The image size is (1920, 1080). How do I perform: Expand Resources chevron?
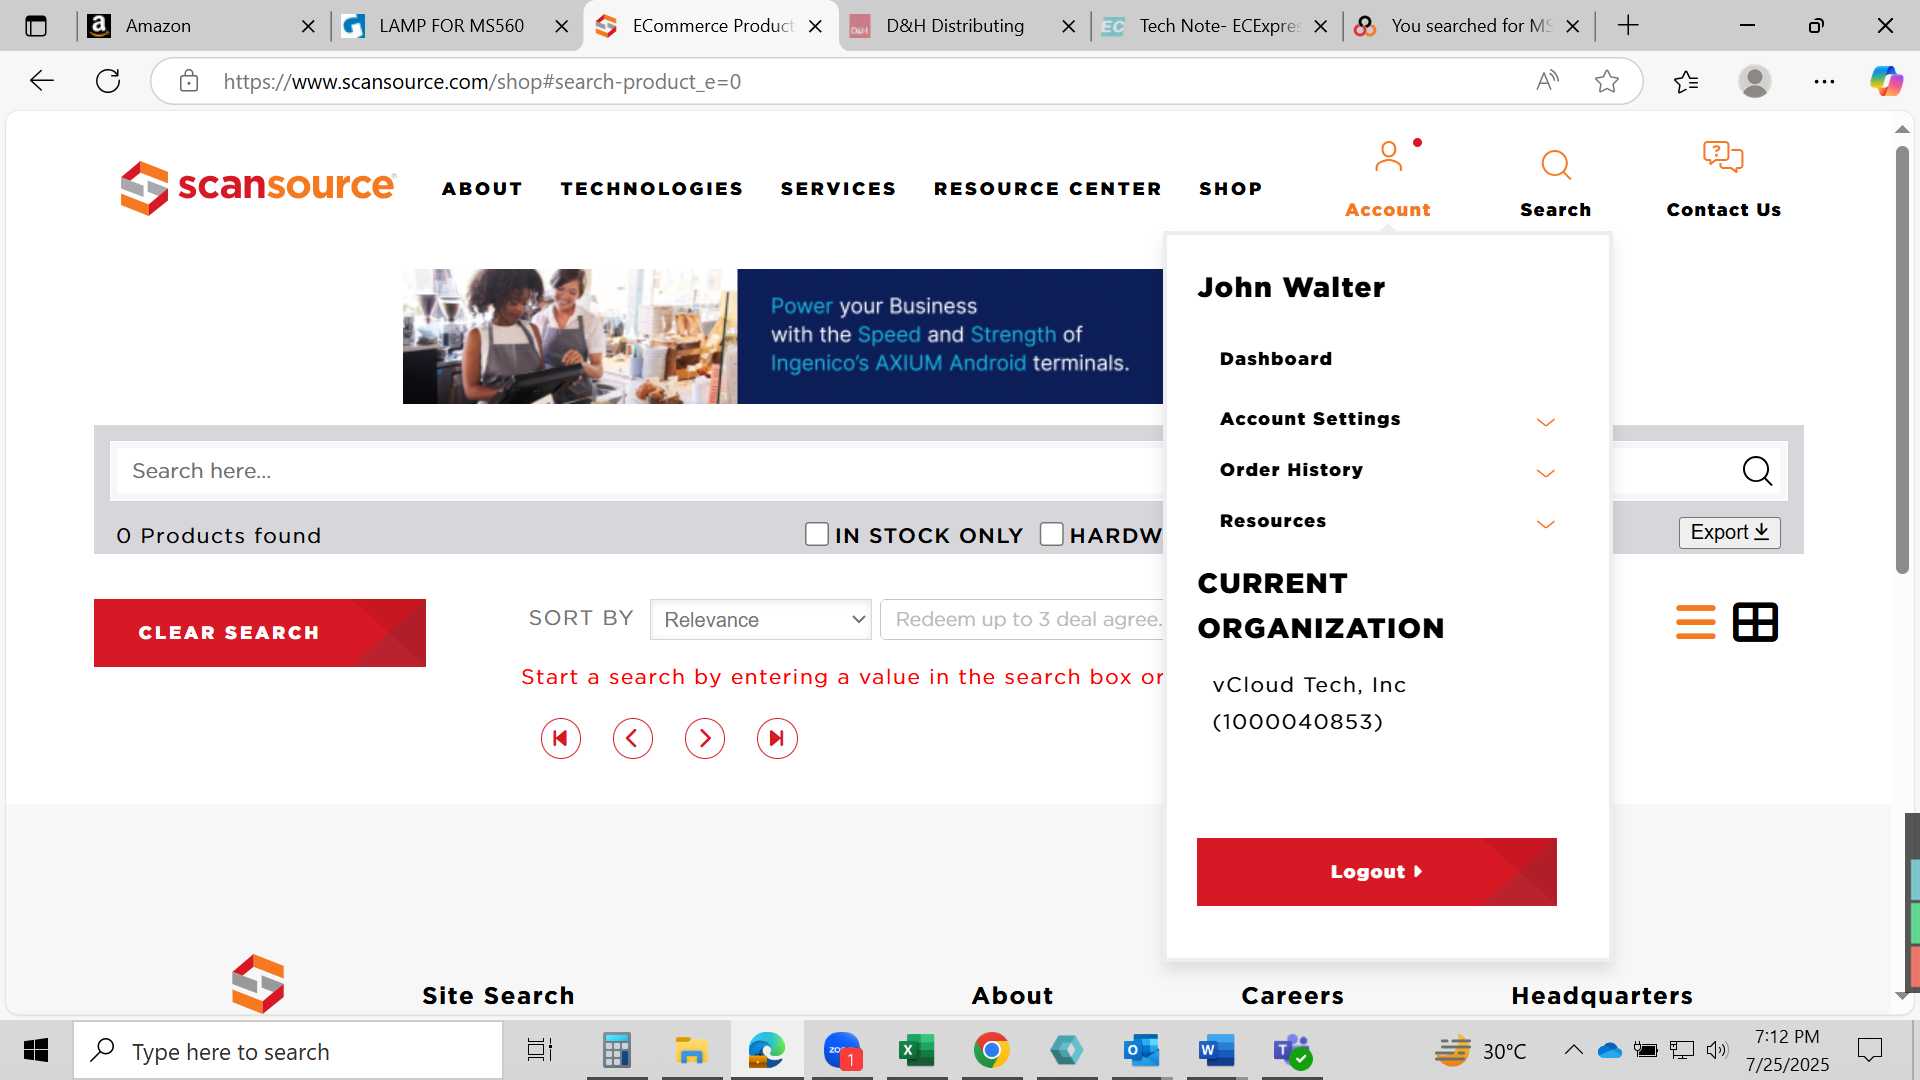pyautogui.click(x=1545, y=524)
